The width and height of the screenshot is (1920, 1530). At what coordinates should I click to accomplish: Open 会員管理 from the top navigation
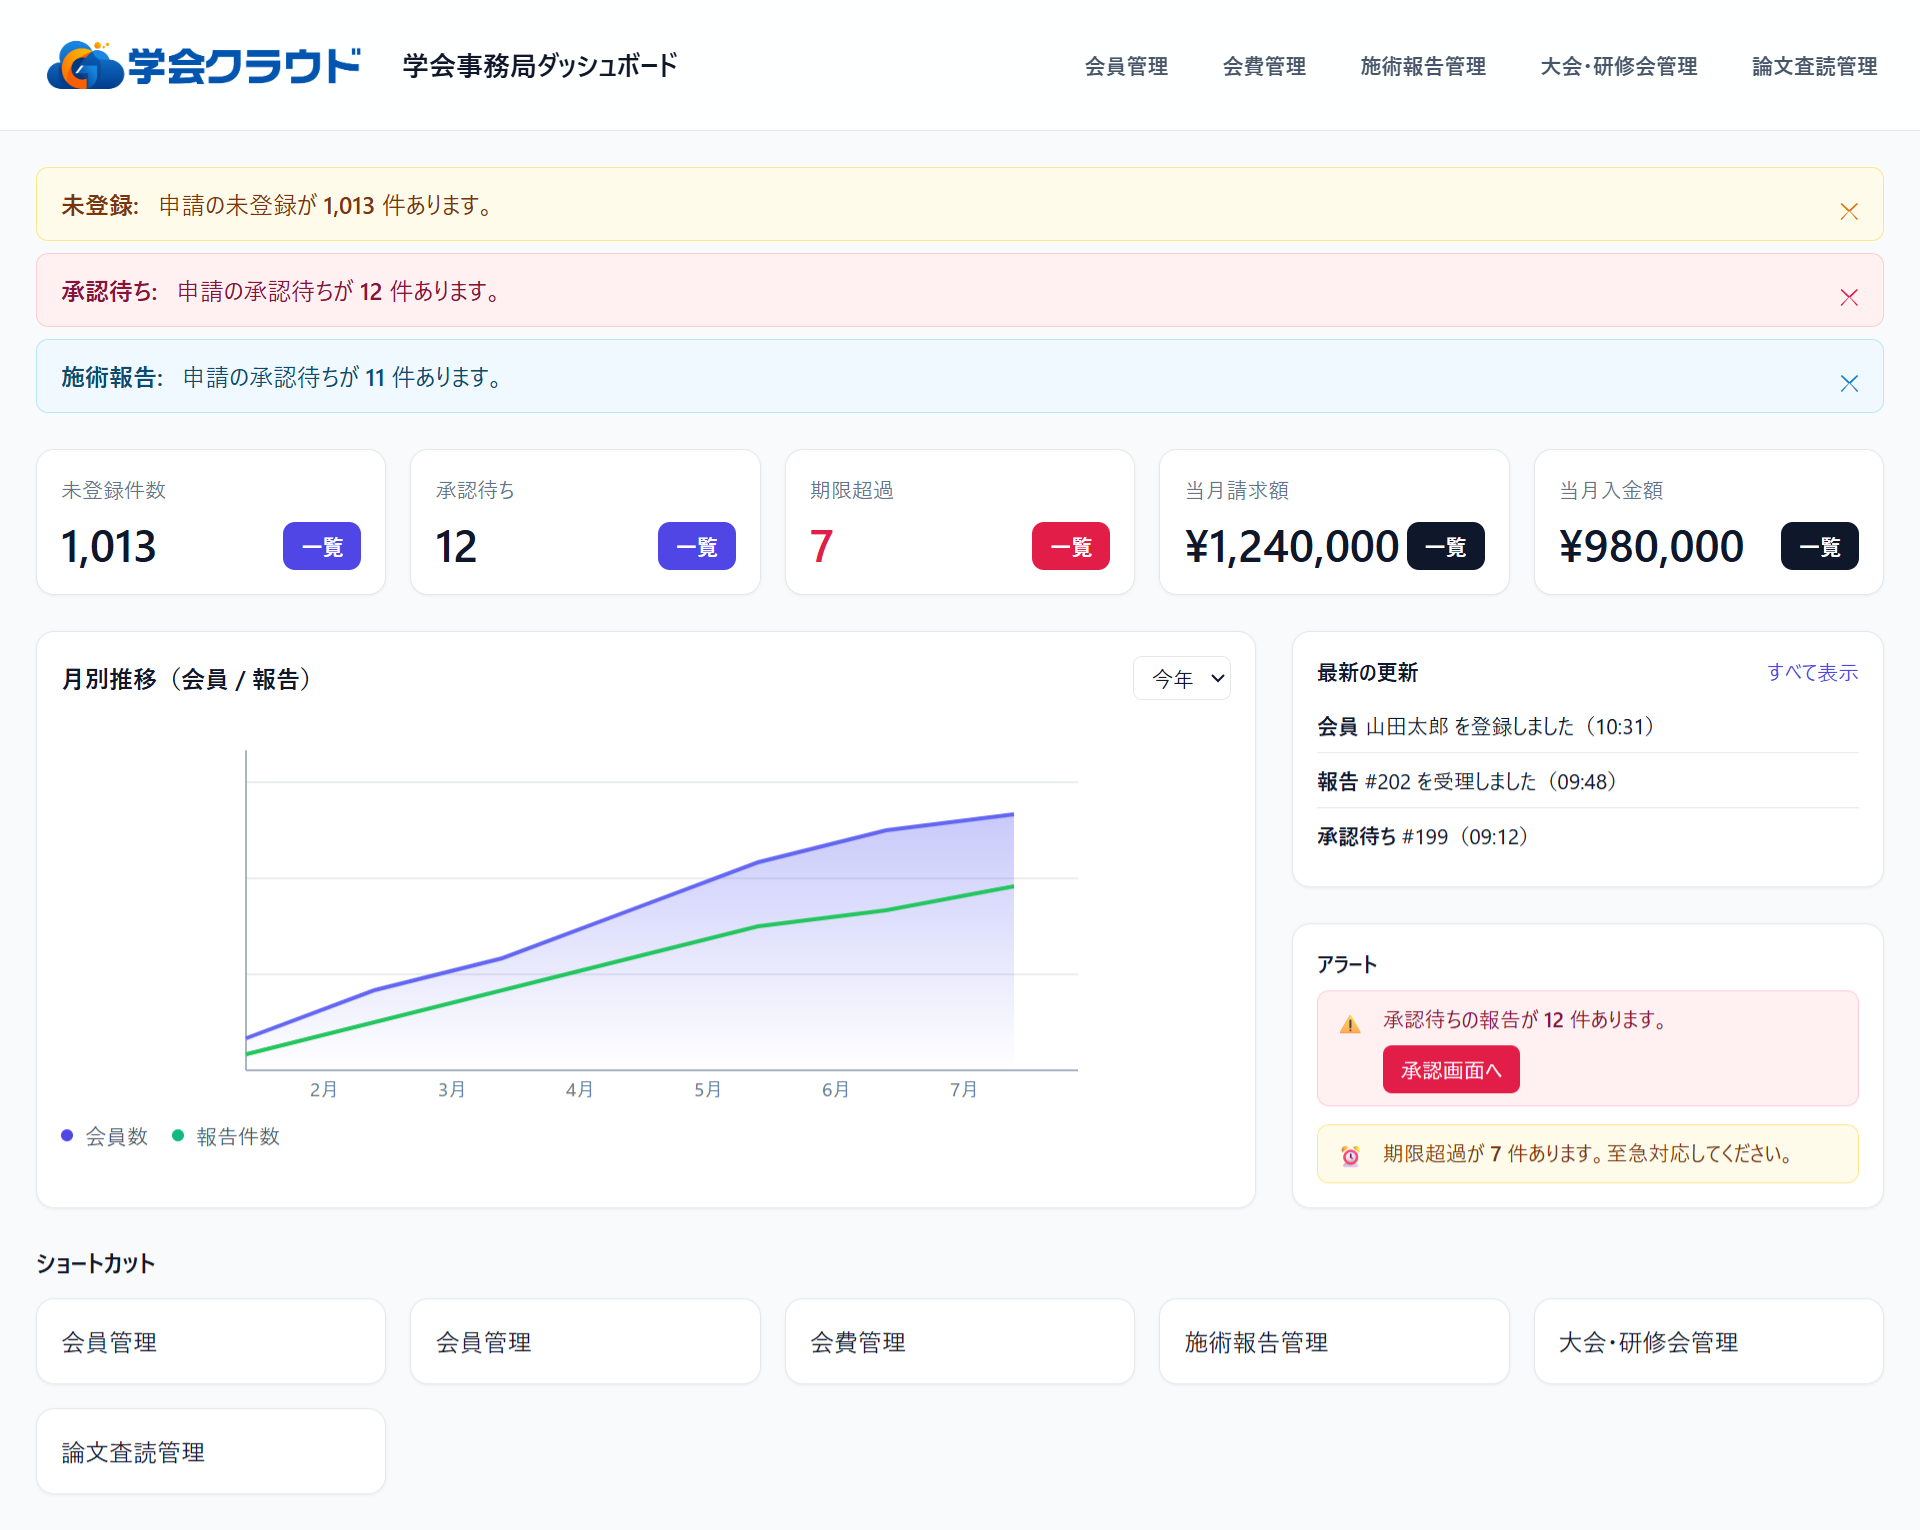click(1126, 66)
